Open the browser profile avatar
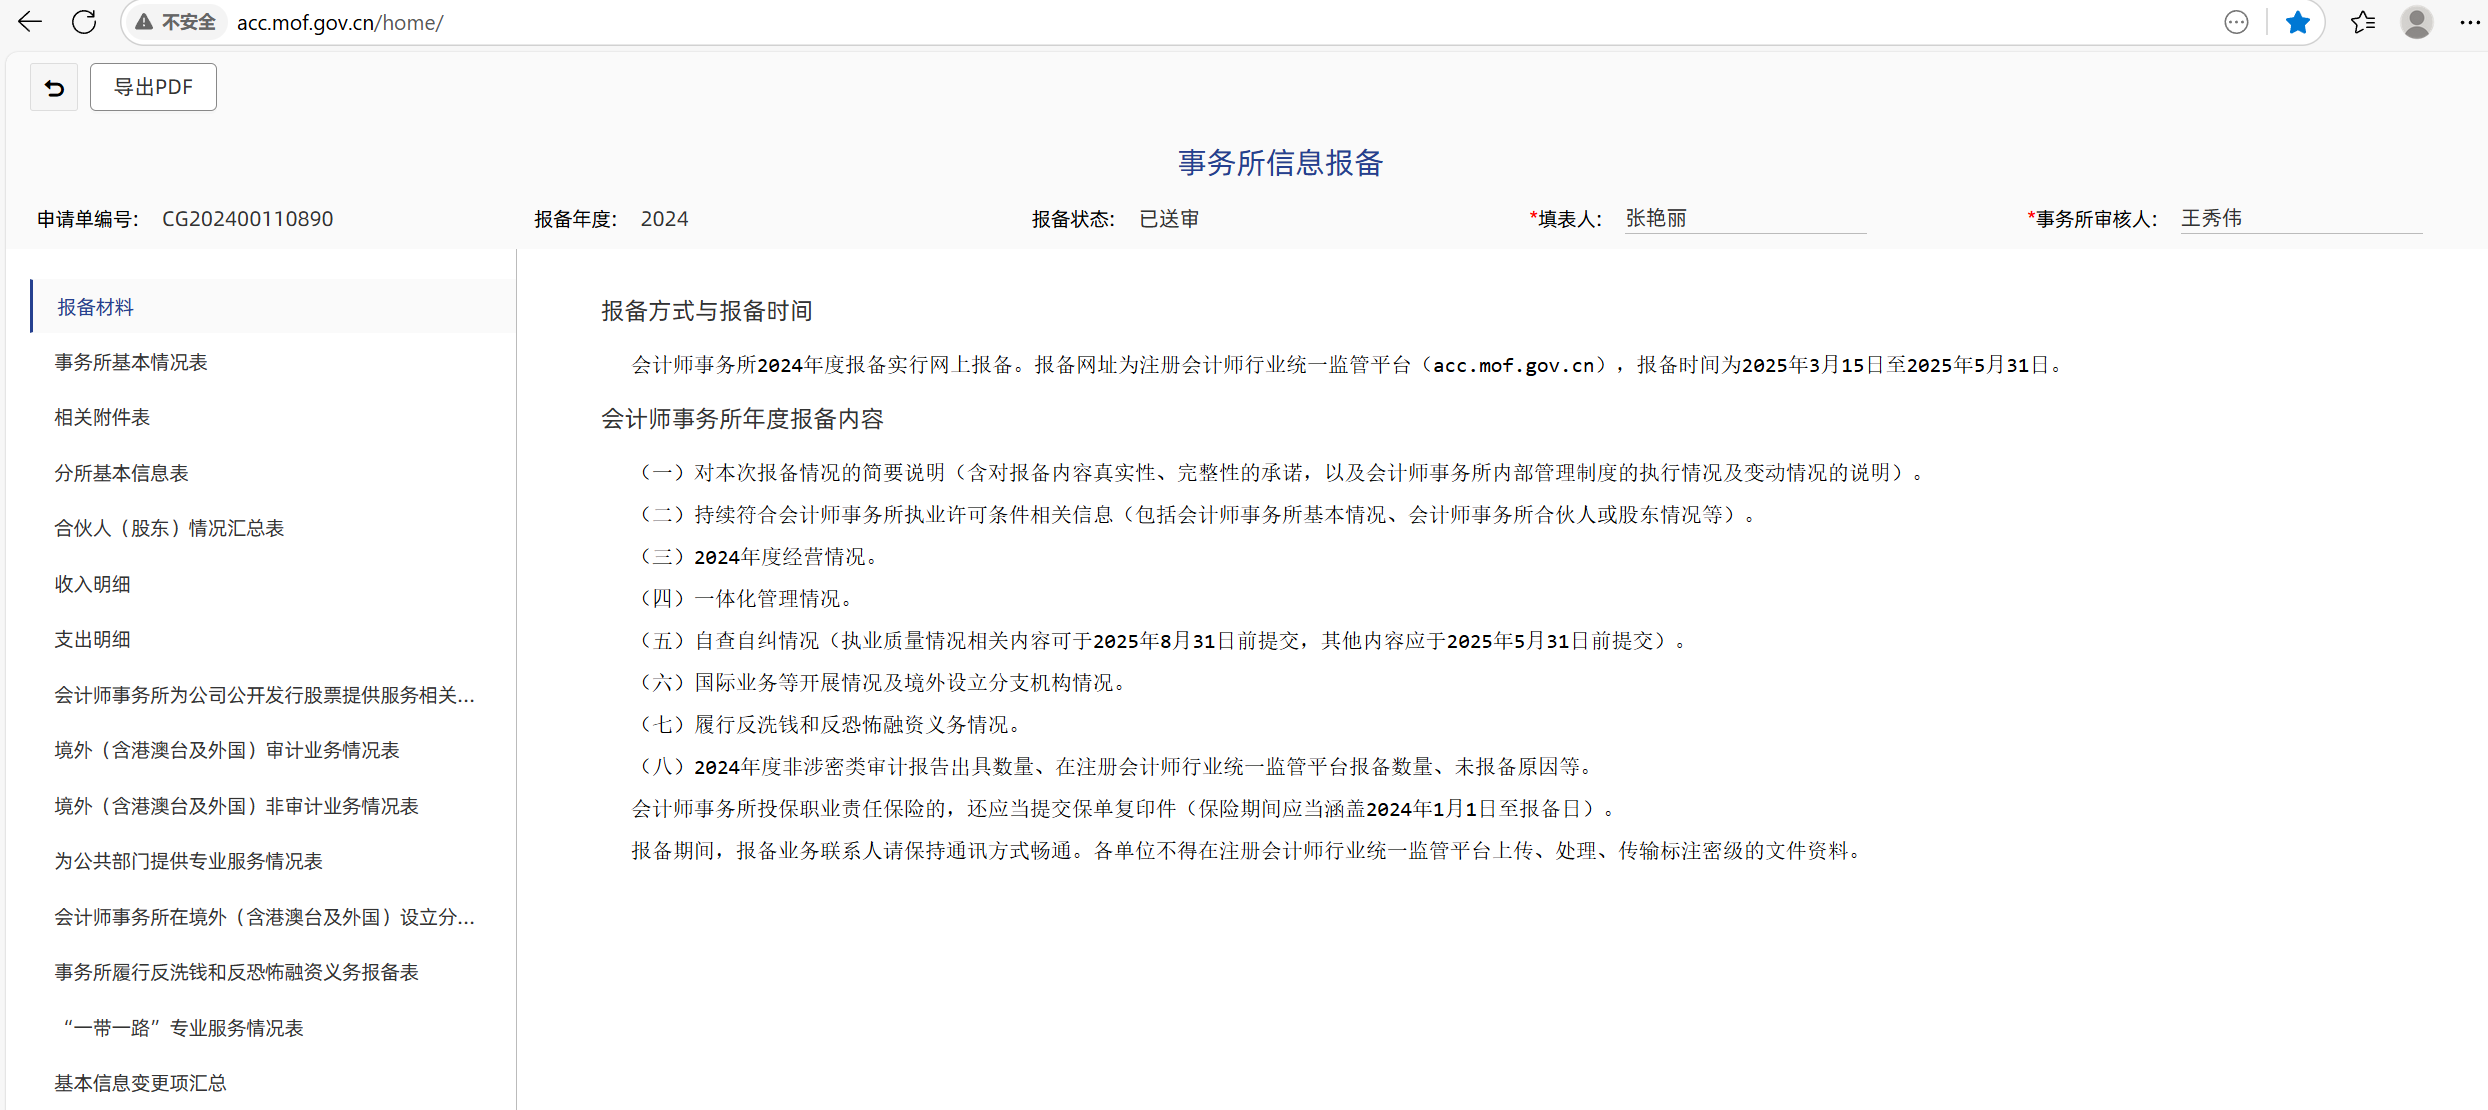2488x1110 pixels. click(2416, 22)
